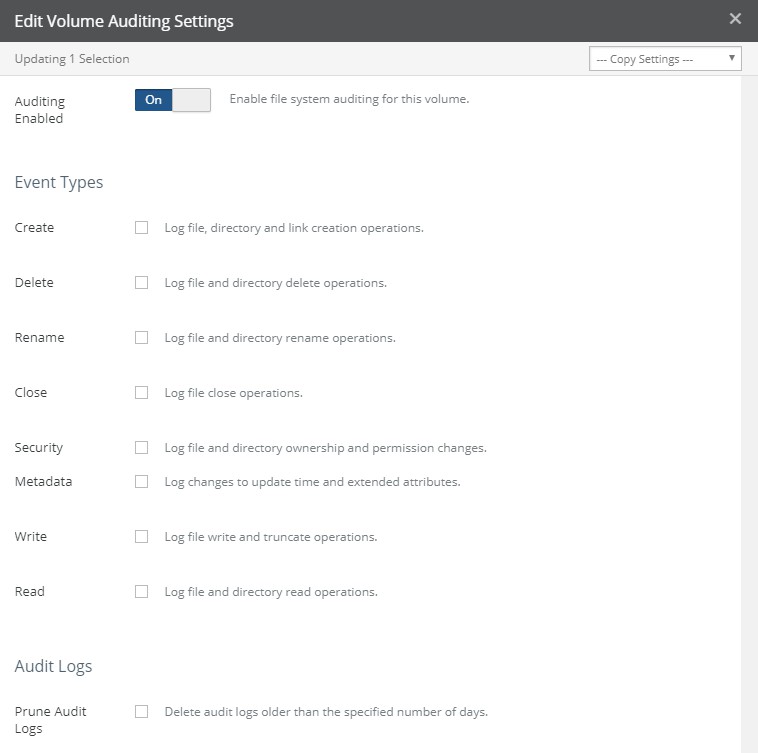
Task: Check the Security event checkbox
Action: point(141,448)
